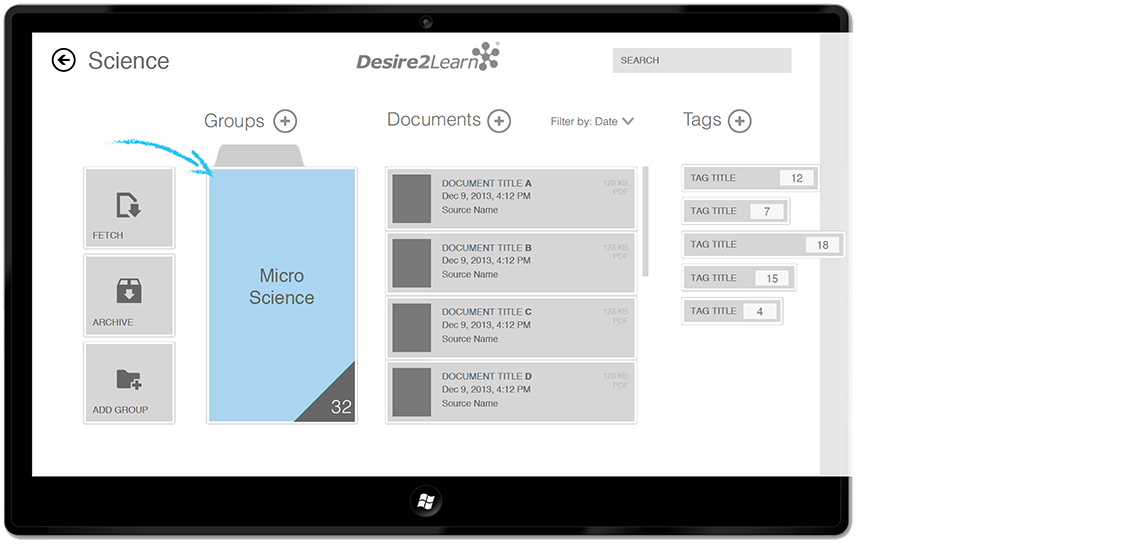Viewport: 1143px width, 545px height.
Task: Add a new tag with plus icon
Action: [739, 121]
